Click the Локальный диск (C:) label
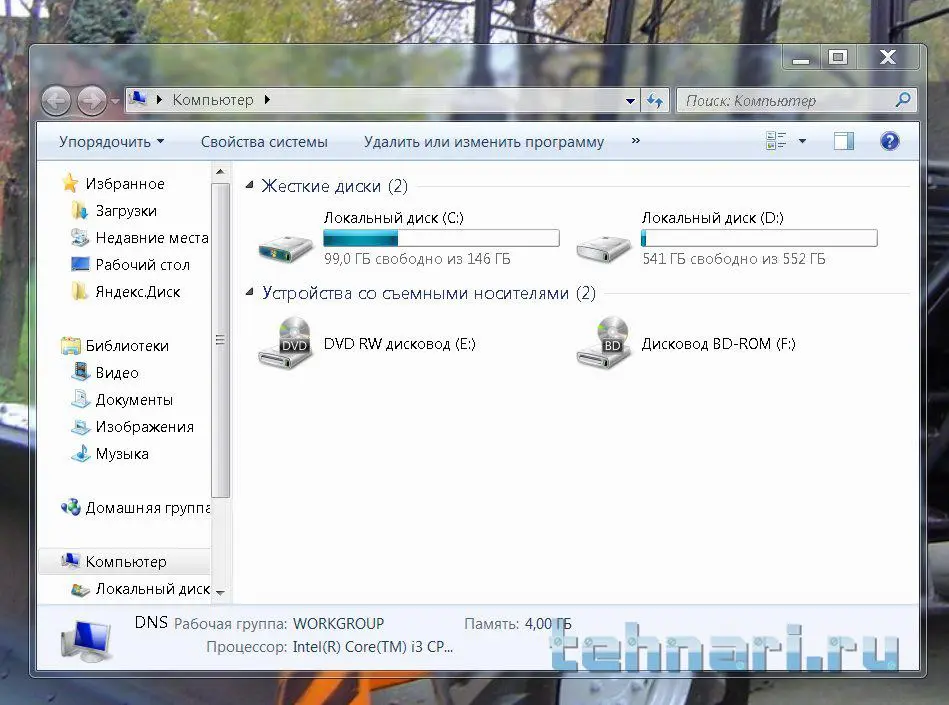This screenshot has height=705, width=949. [x=393, y=218]
